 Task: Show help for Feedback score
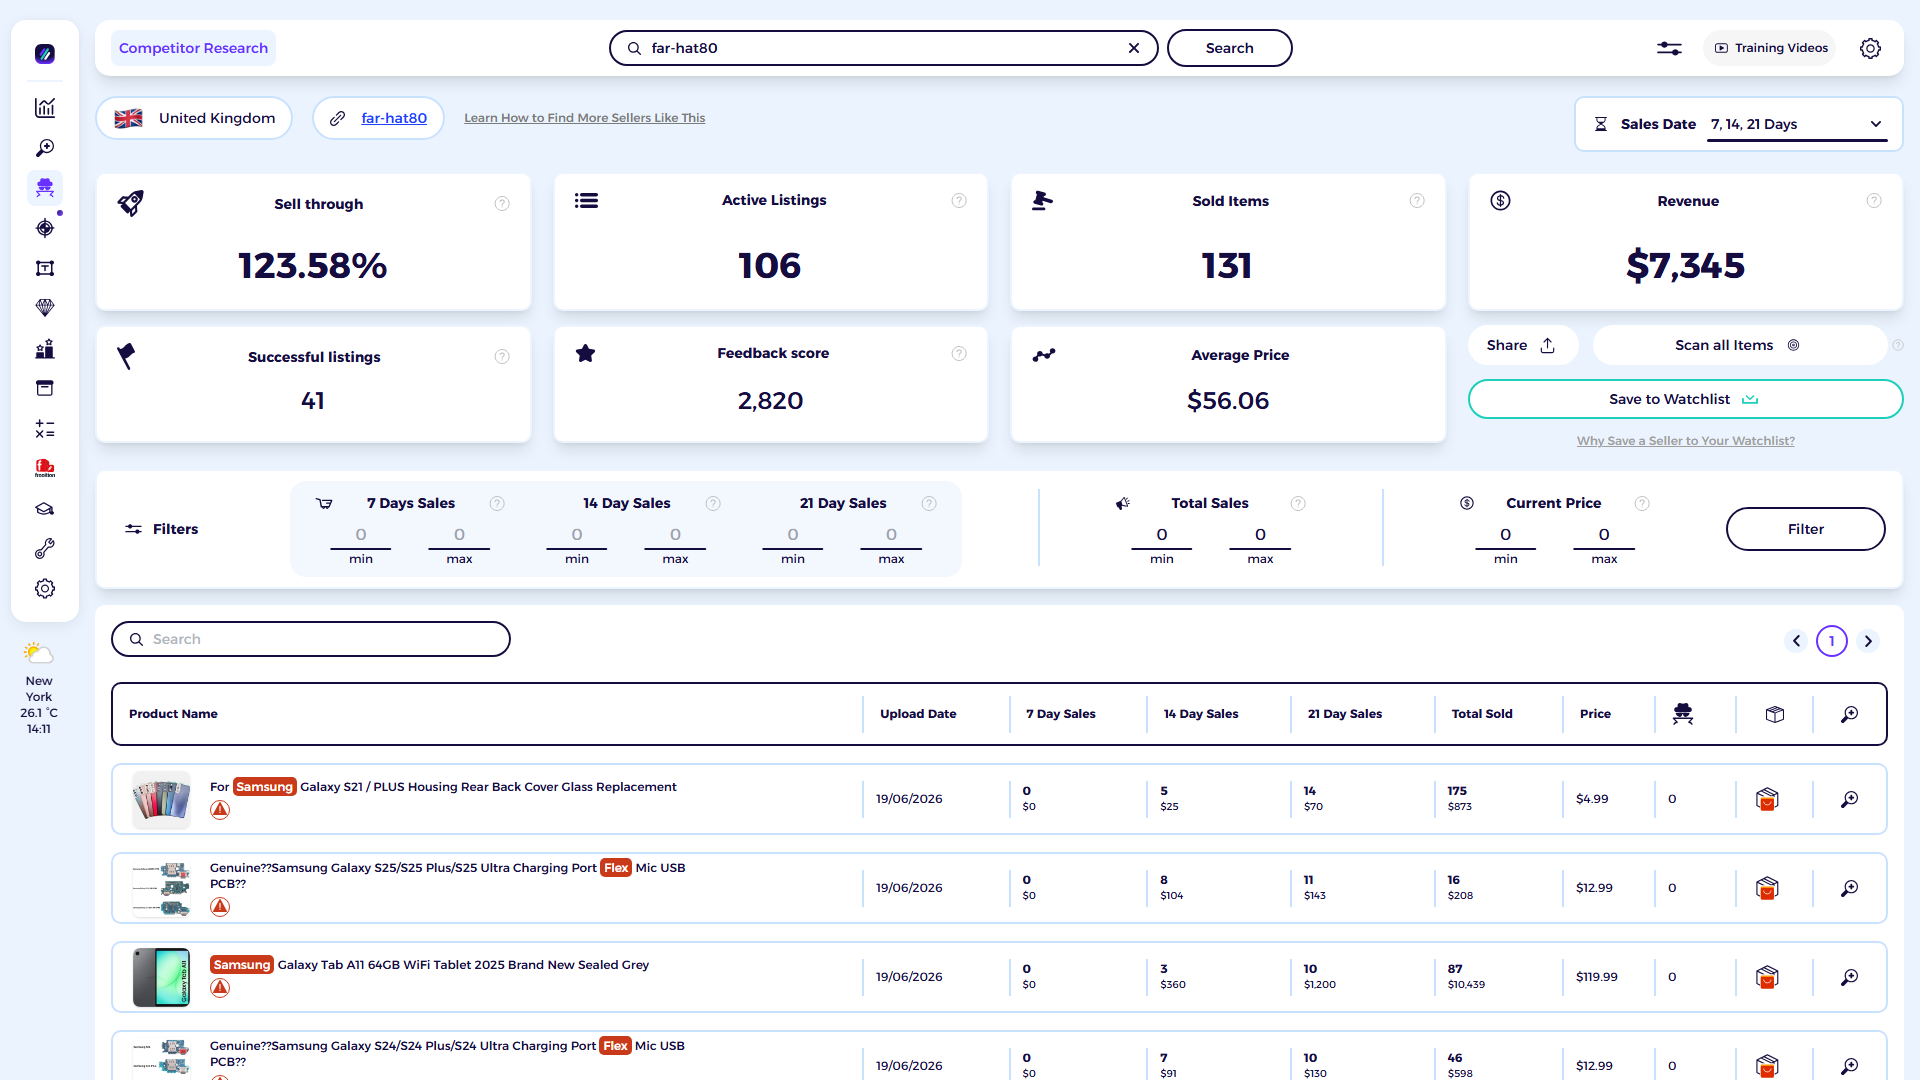click(x=959, y=354)
